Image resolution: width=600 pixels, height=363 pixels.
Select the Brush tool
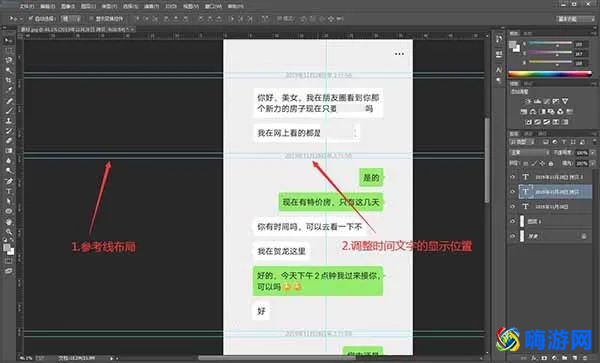(x=8, y=111)
